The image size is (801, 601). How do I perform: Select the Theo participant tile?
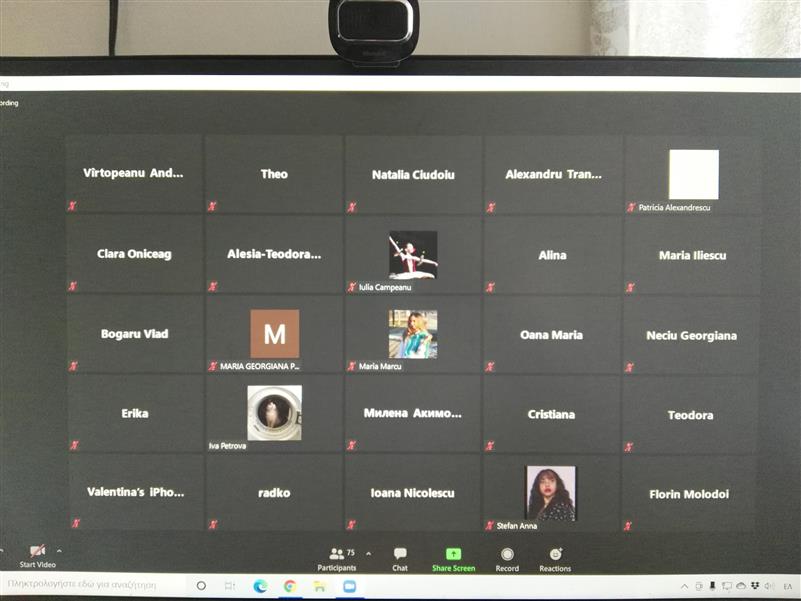pos(274,174)
